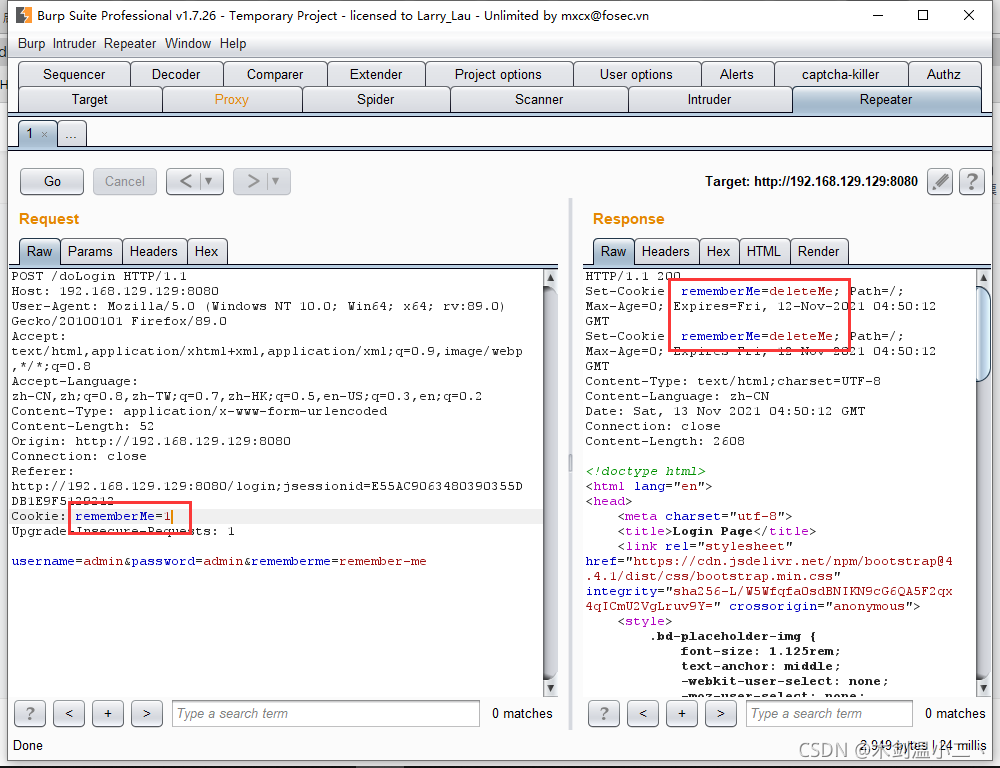Click response search help button

pos(603,713)
